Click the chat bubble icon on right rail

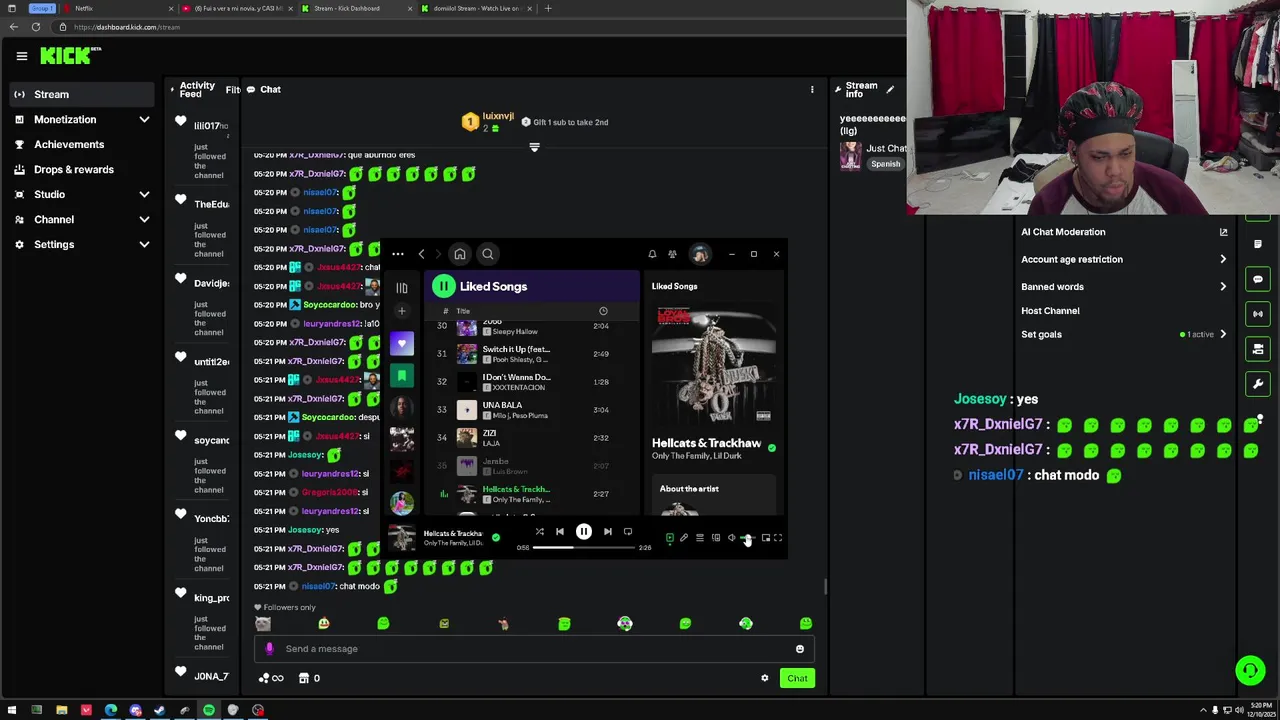click(x=1258, y=279)
